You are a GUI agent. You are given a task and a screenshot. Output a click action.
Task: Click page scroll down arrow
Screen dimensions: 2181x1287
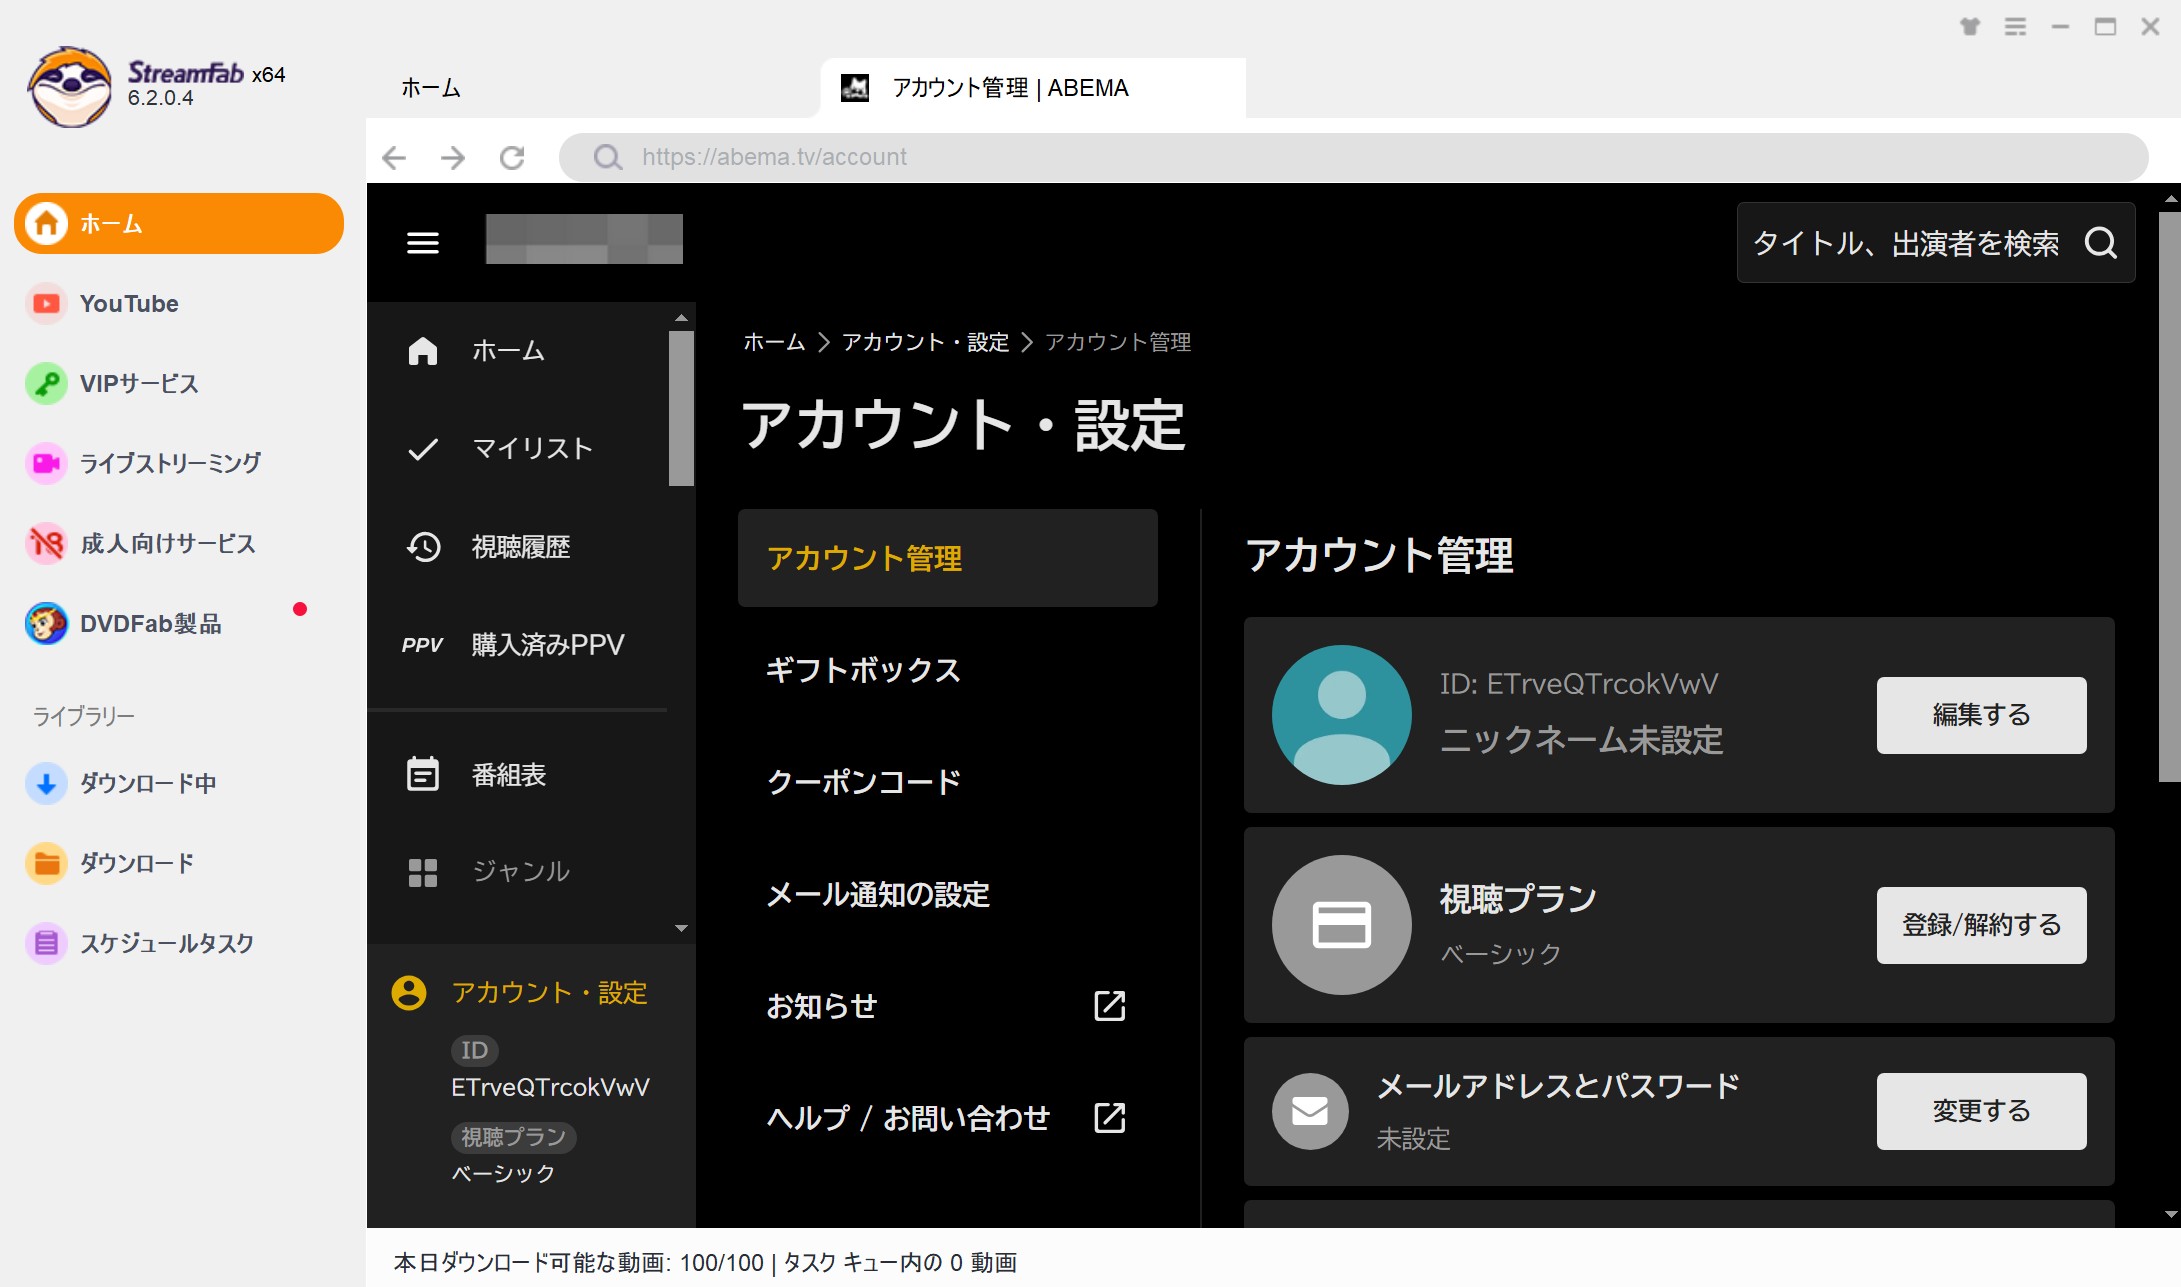tap(2171, 1215)
